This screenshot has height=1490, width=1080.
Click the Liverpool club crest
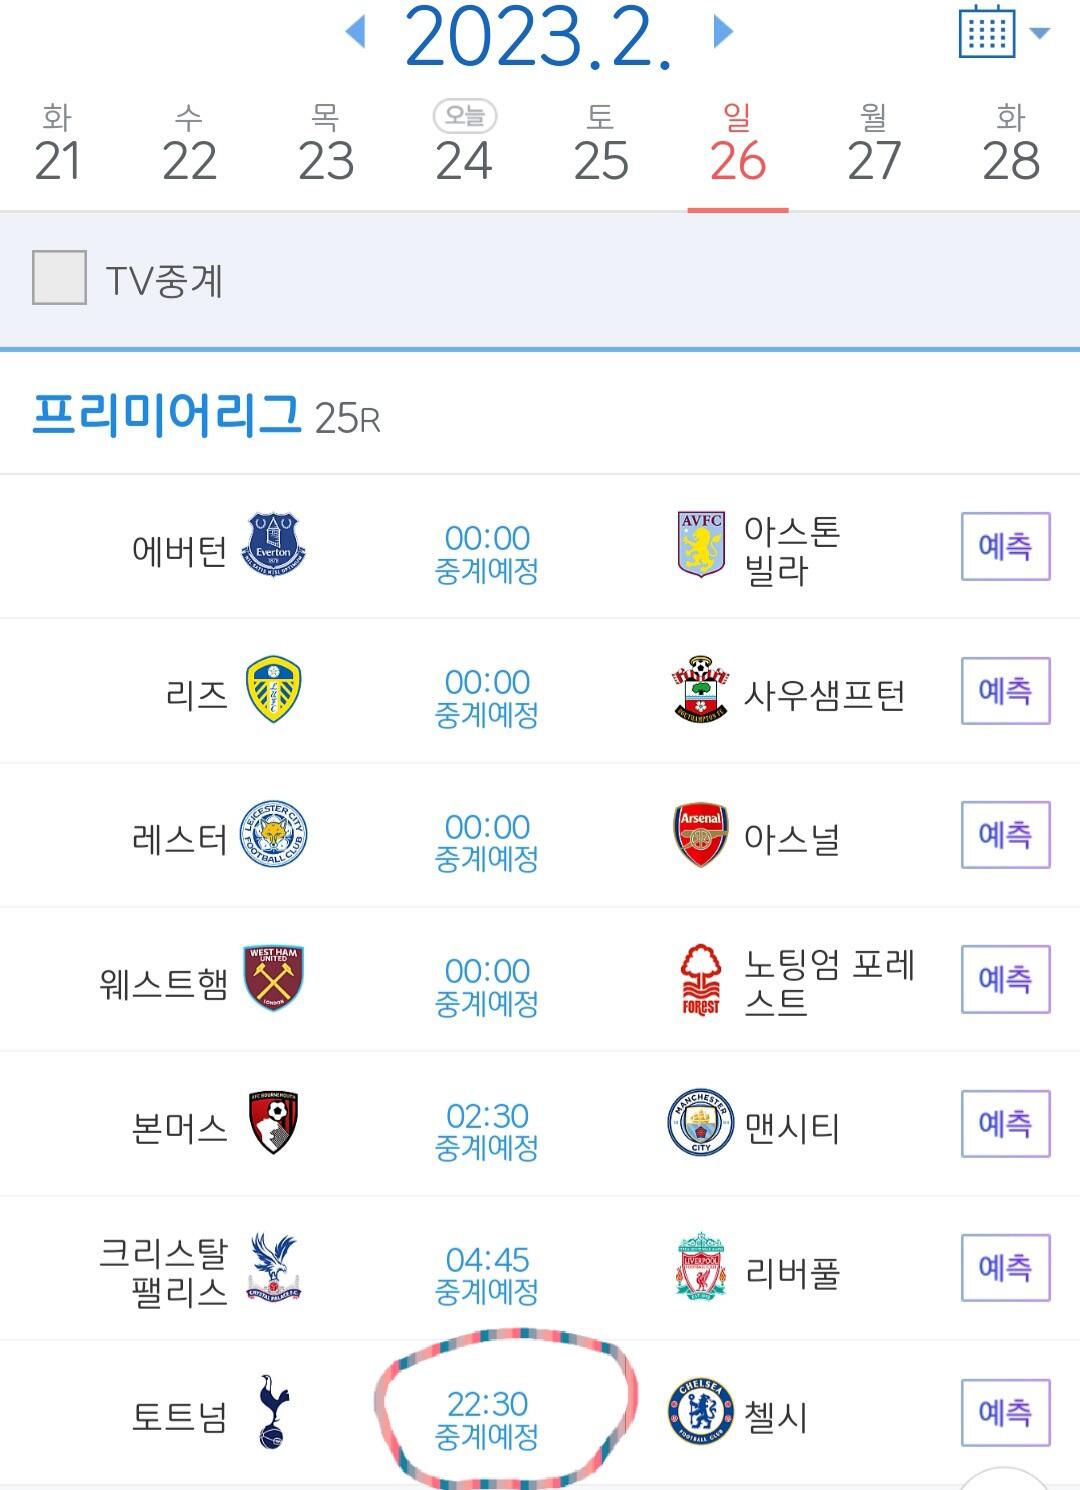(701, 1267)
